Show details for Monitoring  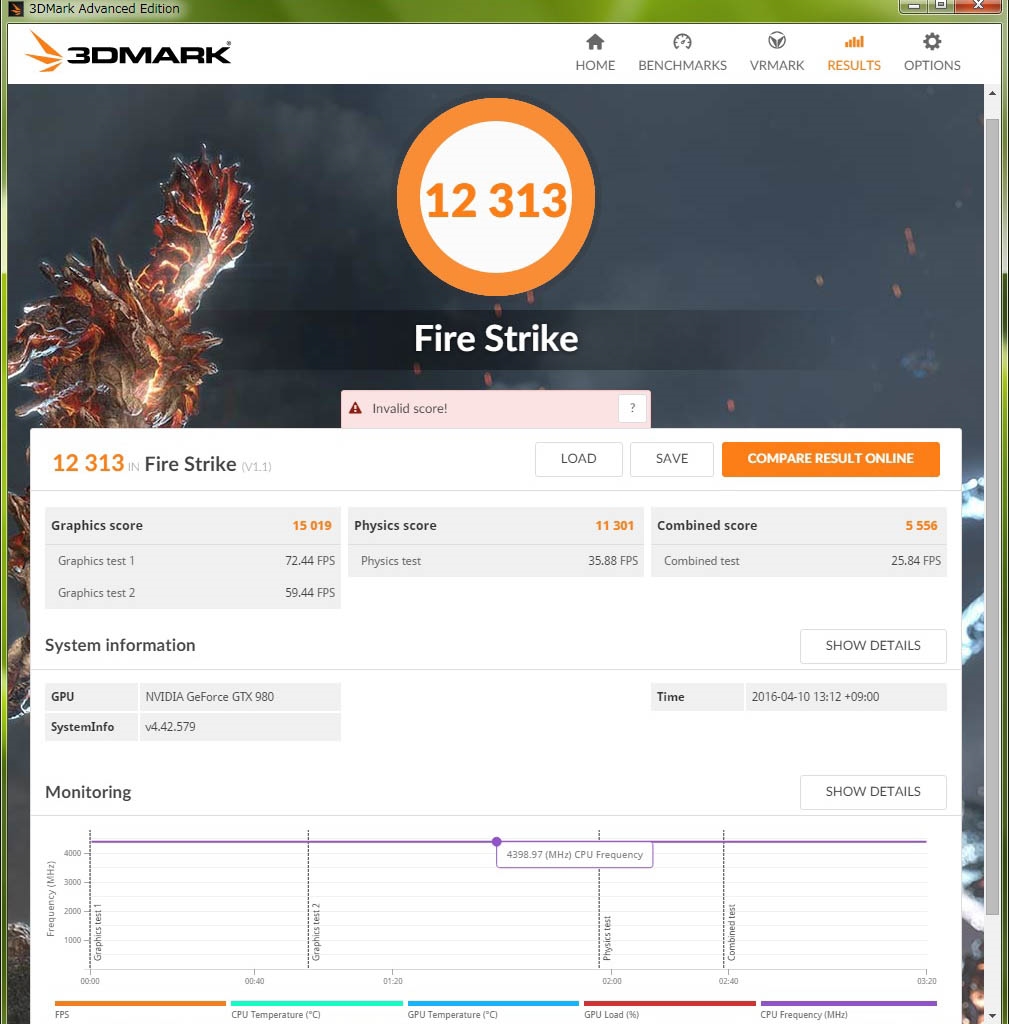[x=873, y=792]
